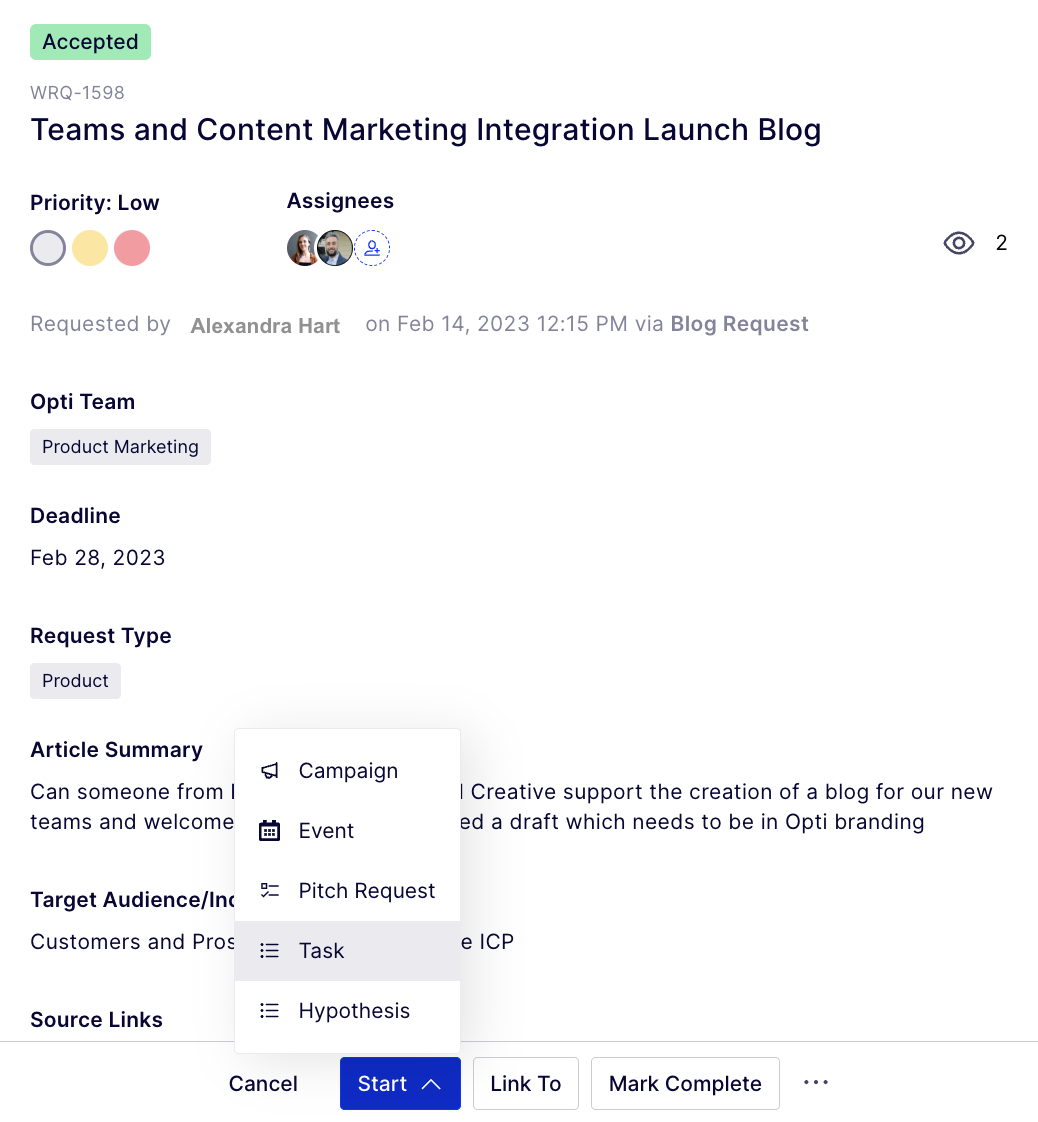This screenshot has width=1038, height=1122.
Task: Open the Blog Request form link
Action: point(739,324)
